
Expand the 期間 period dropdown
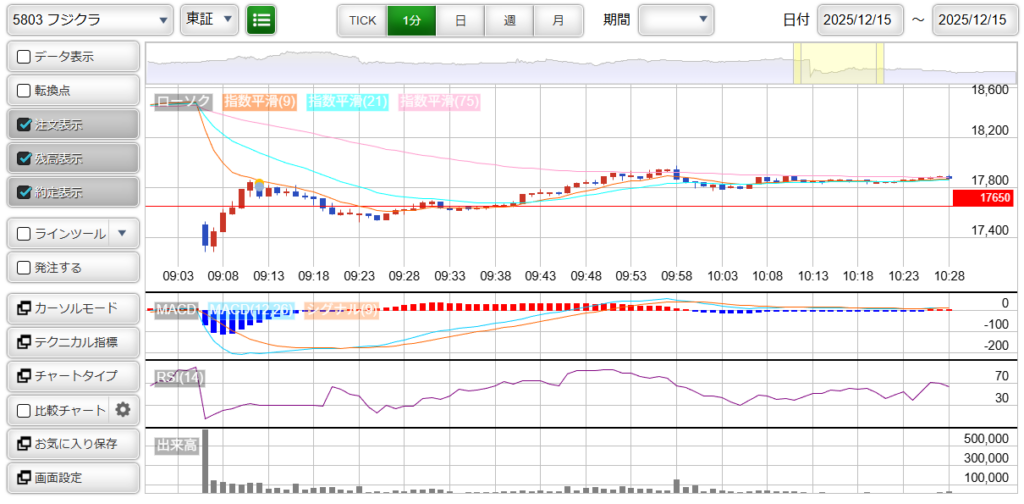coord(676,19)
